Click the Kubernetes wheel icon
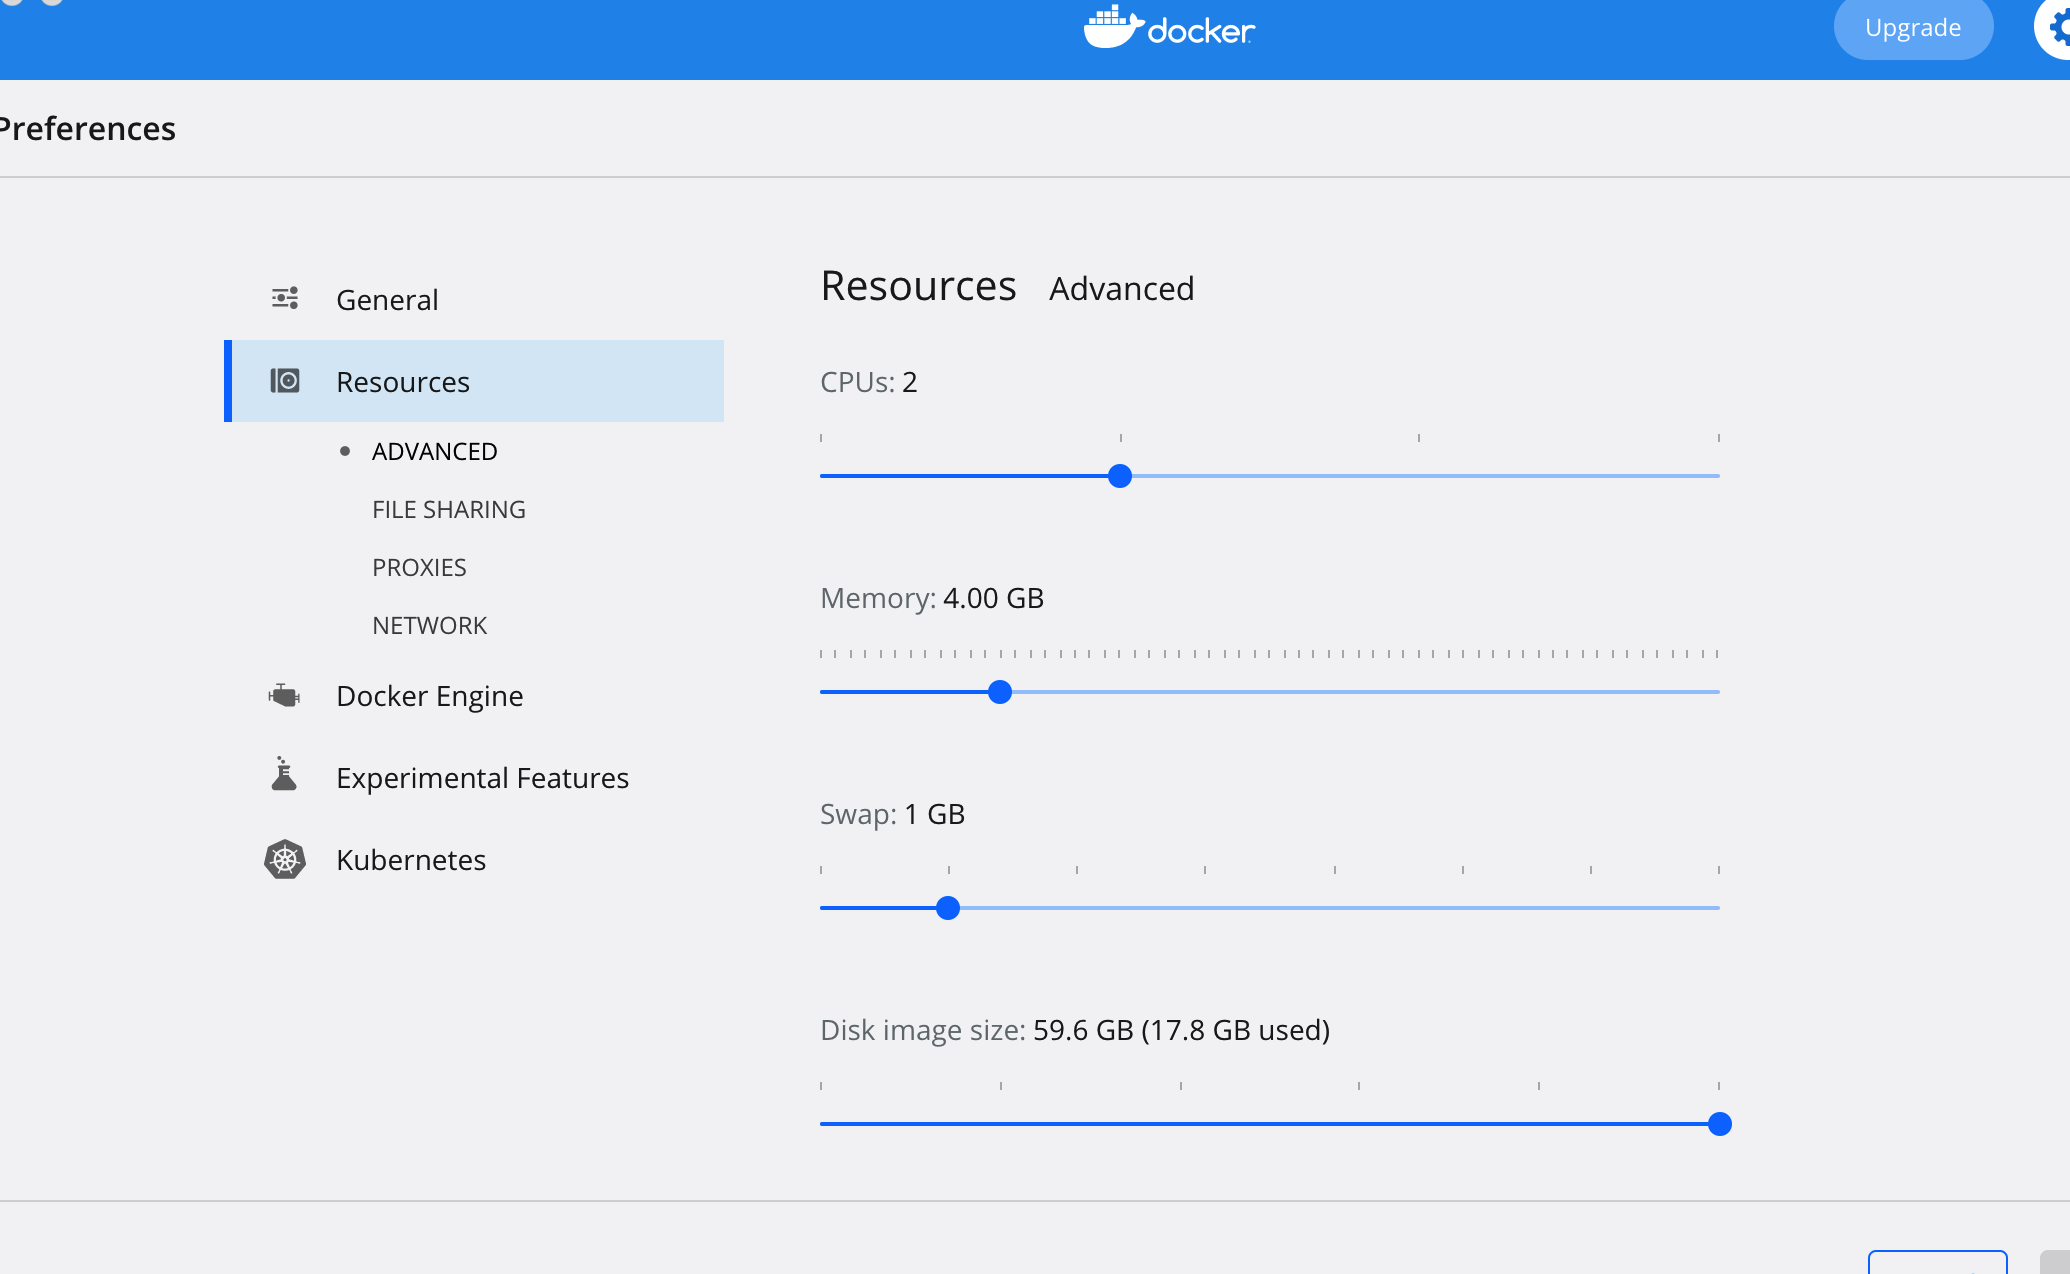This screenshot has width=2070, height=1274. click(285, 859)
